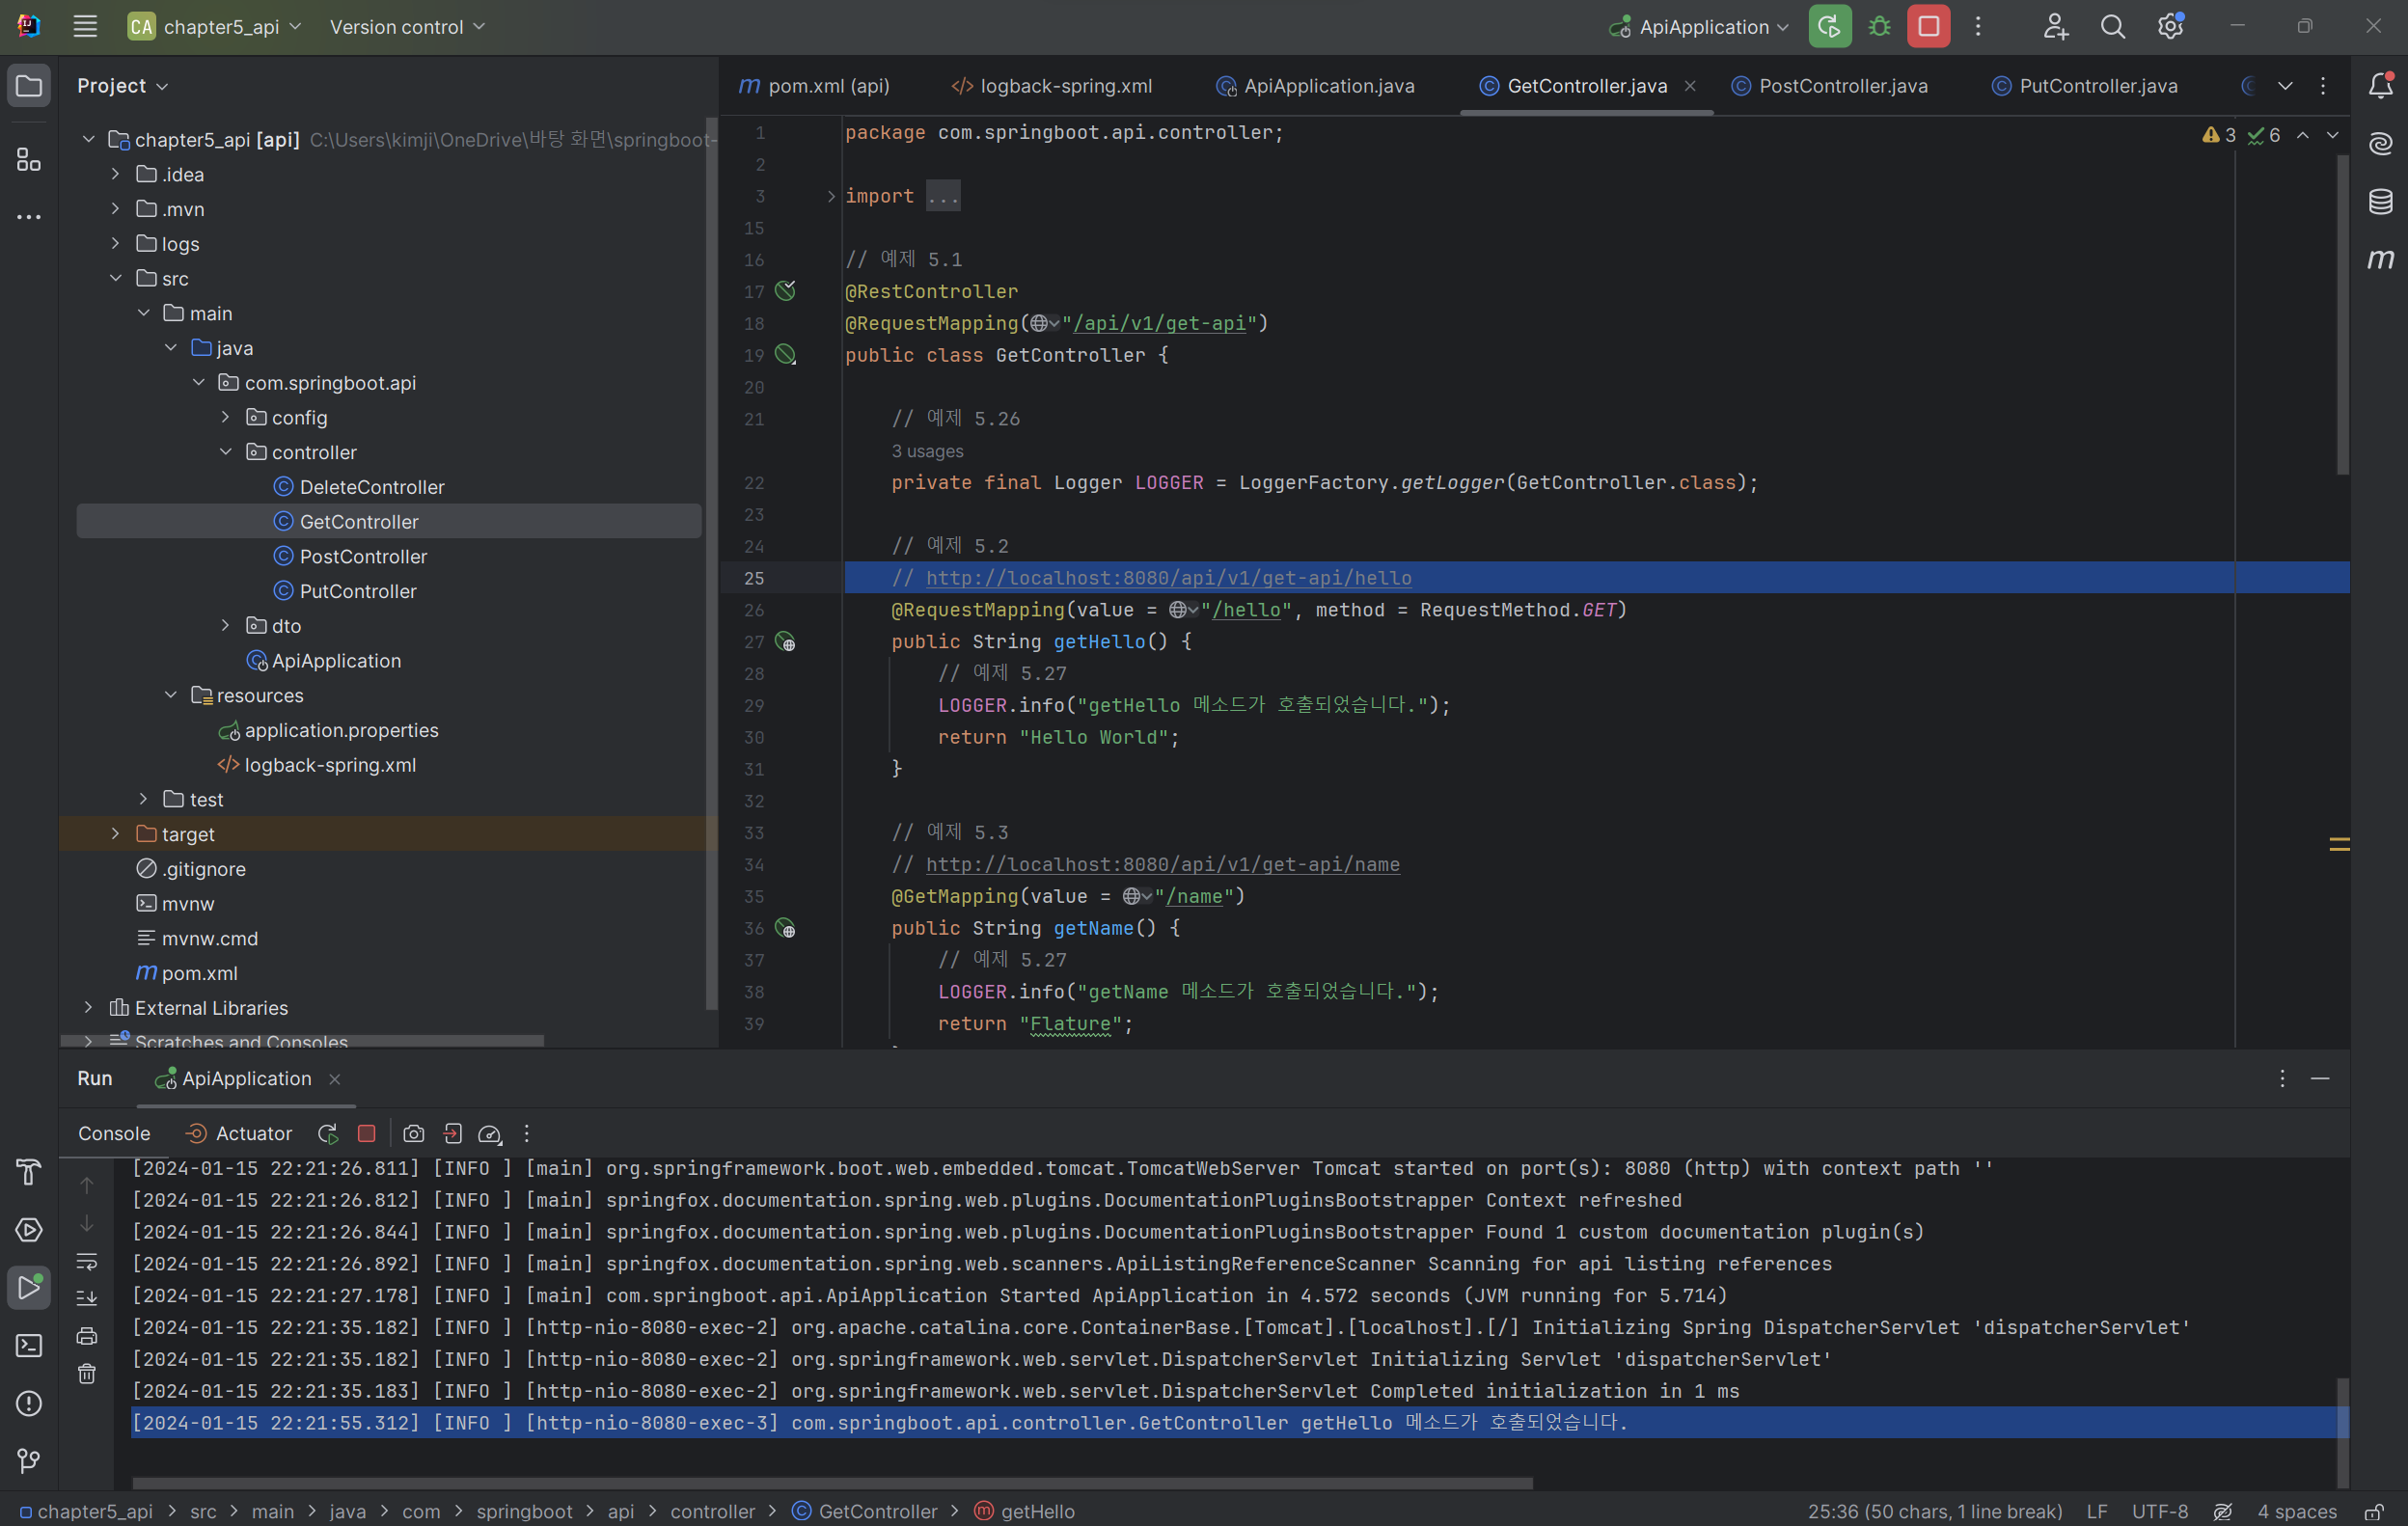Viewport: 2408px width, 1526px height.
Task: Open the Database tool window icon
Action: tap(2380, 201)
